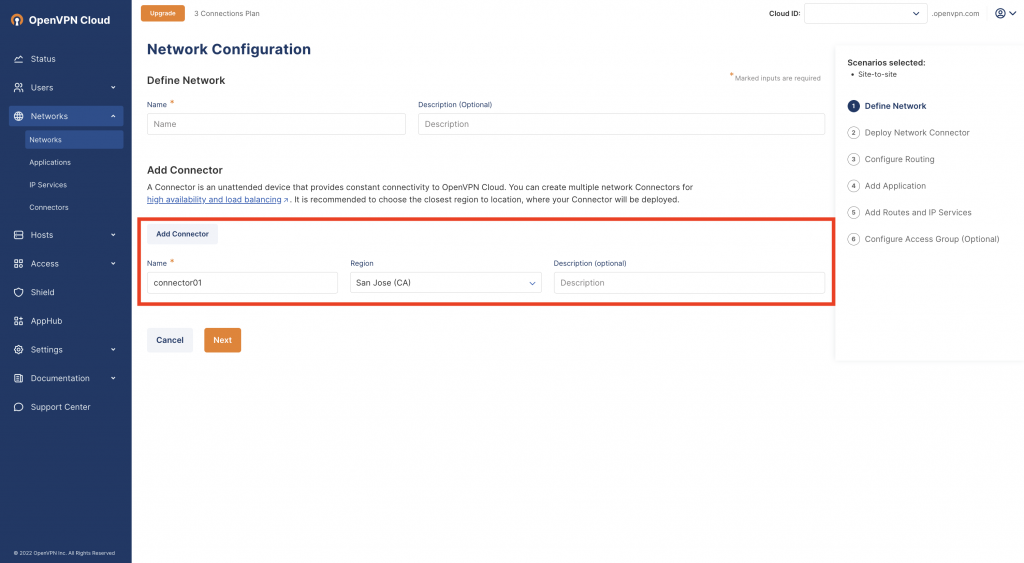Click the Site-to-site scenario text
The height and width of the screenshot is (563, 1024).
coord(877,74)
